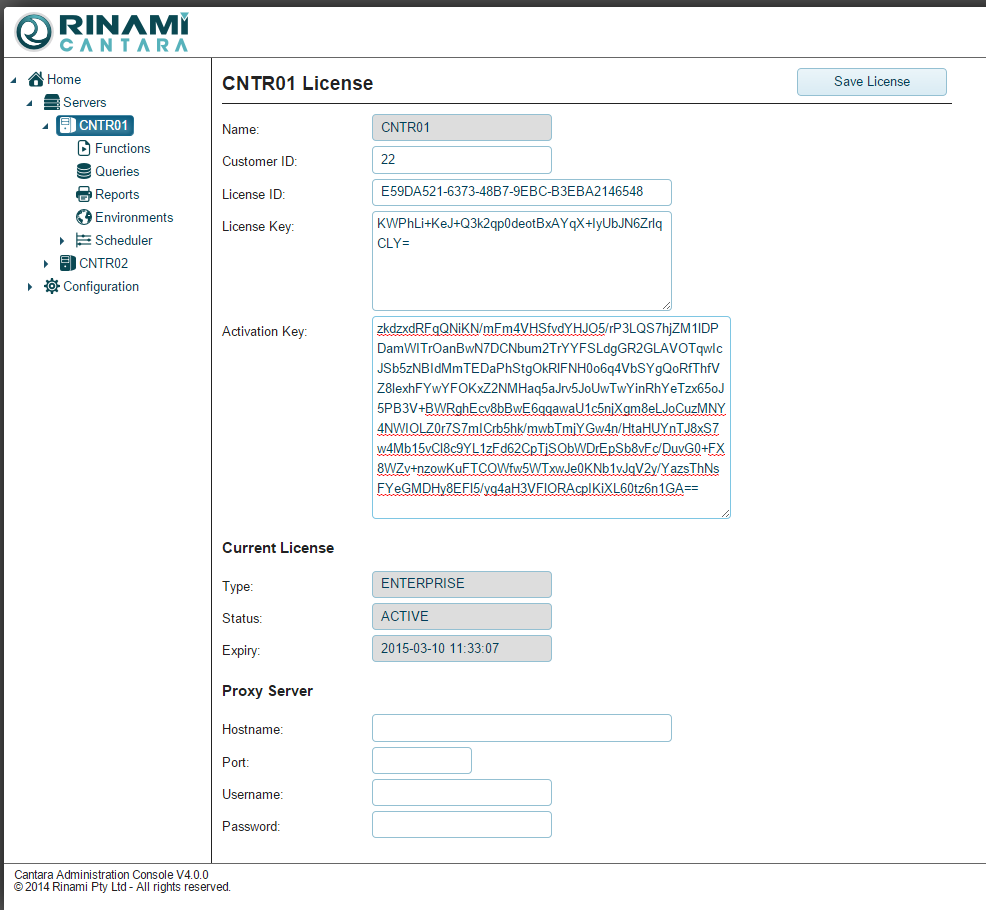Expand the Scheduler tree node
Viewport: 986px width, 910px height.
point(62,241)
